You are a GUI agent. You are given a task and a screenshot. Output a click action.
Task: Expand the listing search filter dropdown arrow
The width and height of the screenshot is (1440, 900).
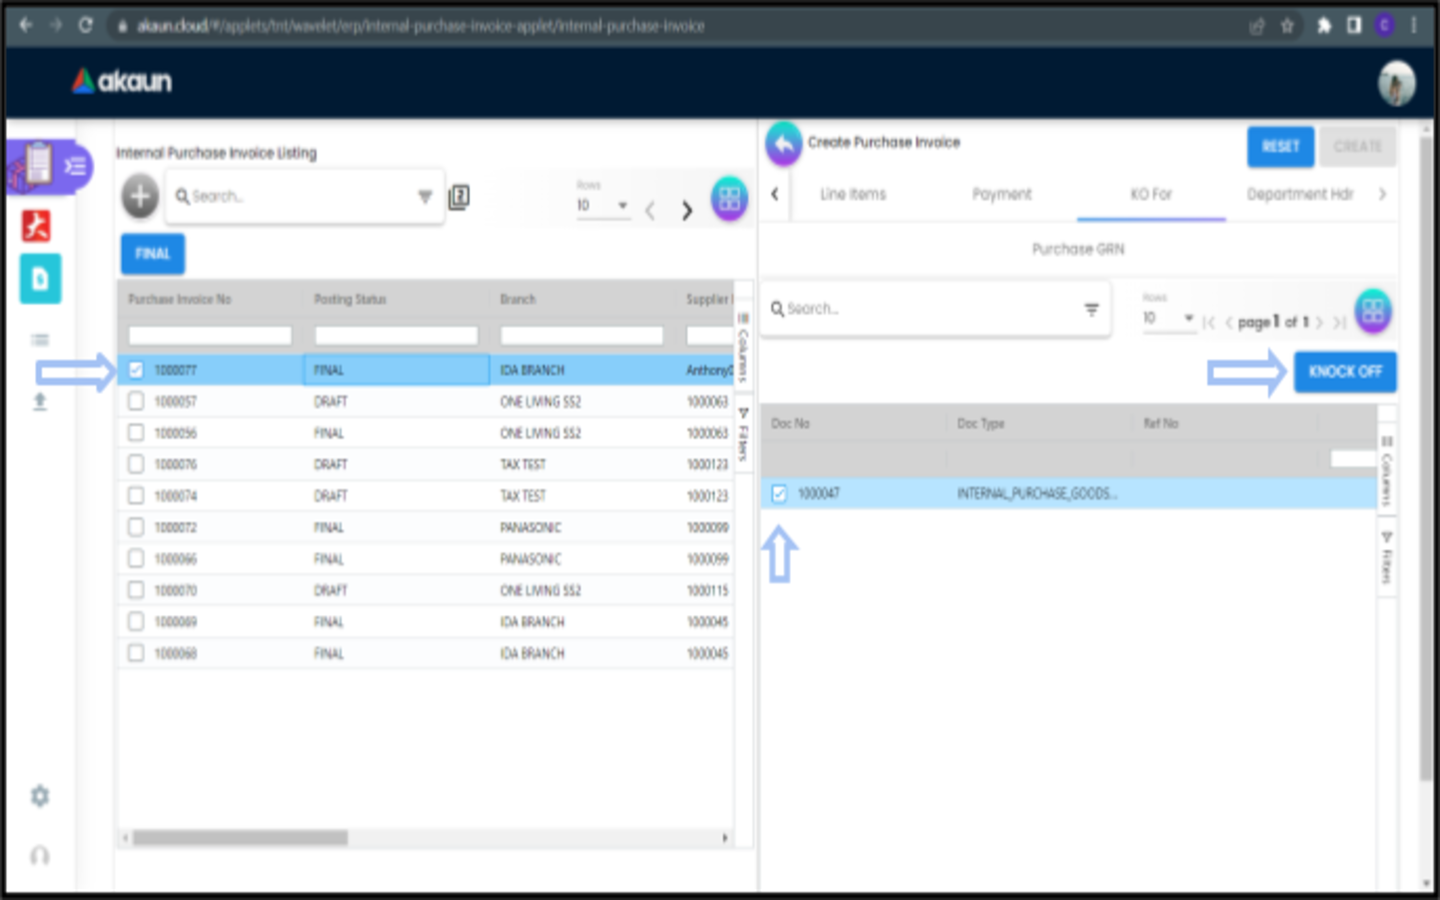pos(425,197)
